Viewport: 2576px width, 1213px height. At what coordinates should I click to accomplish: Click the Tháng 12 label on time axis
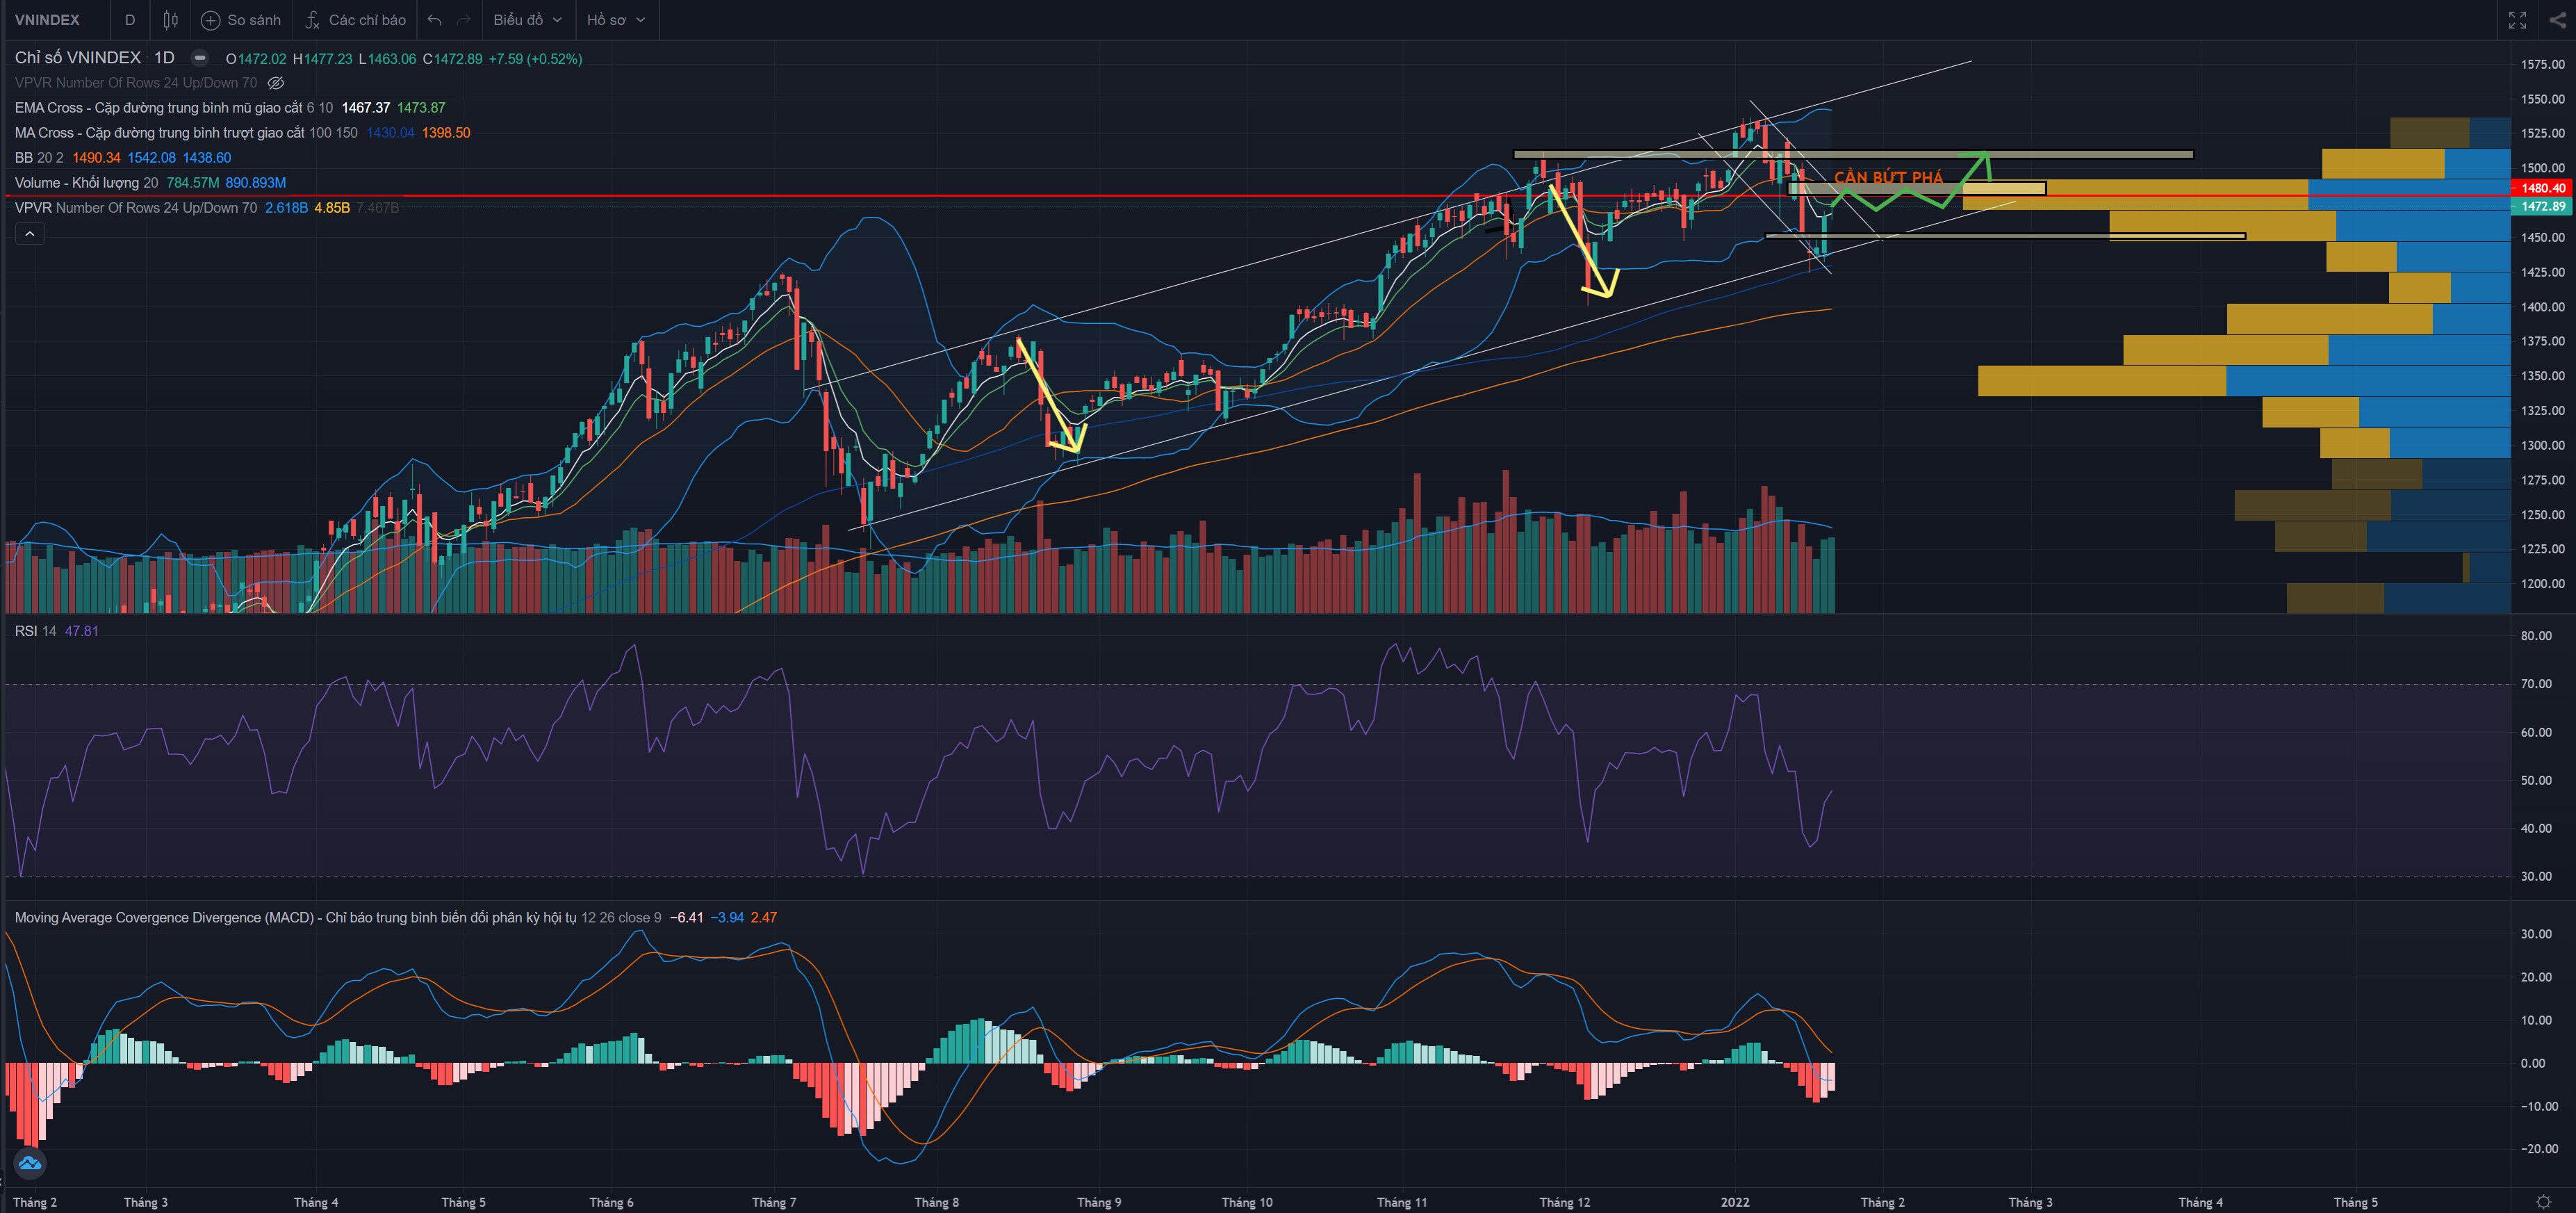(x=1564, y=1202)
